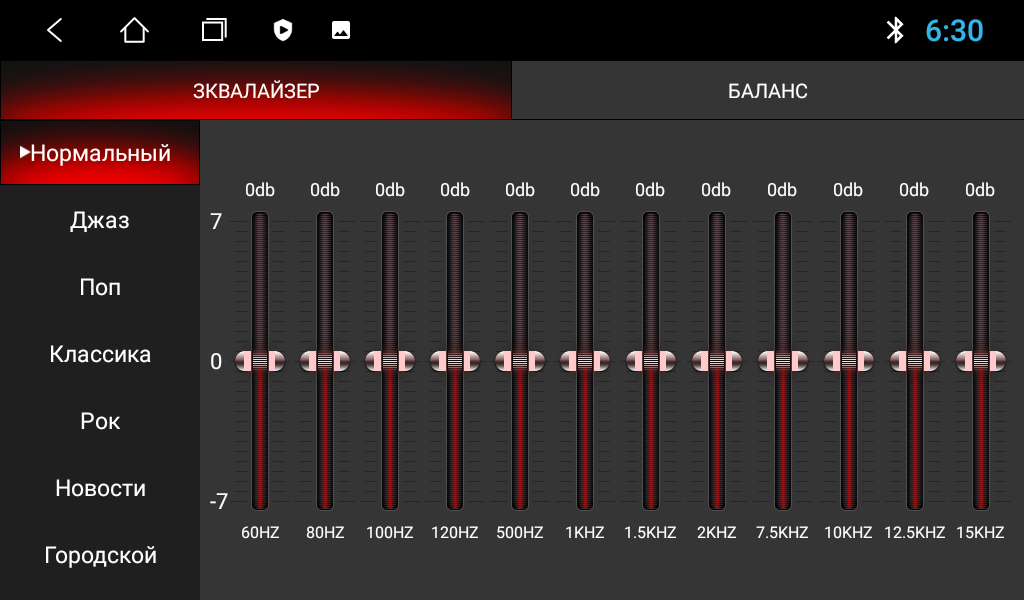Tap the 6:30 clock display

954,31
